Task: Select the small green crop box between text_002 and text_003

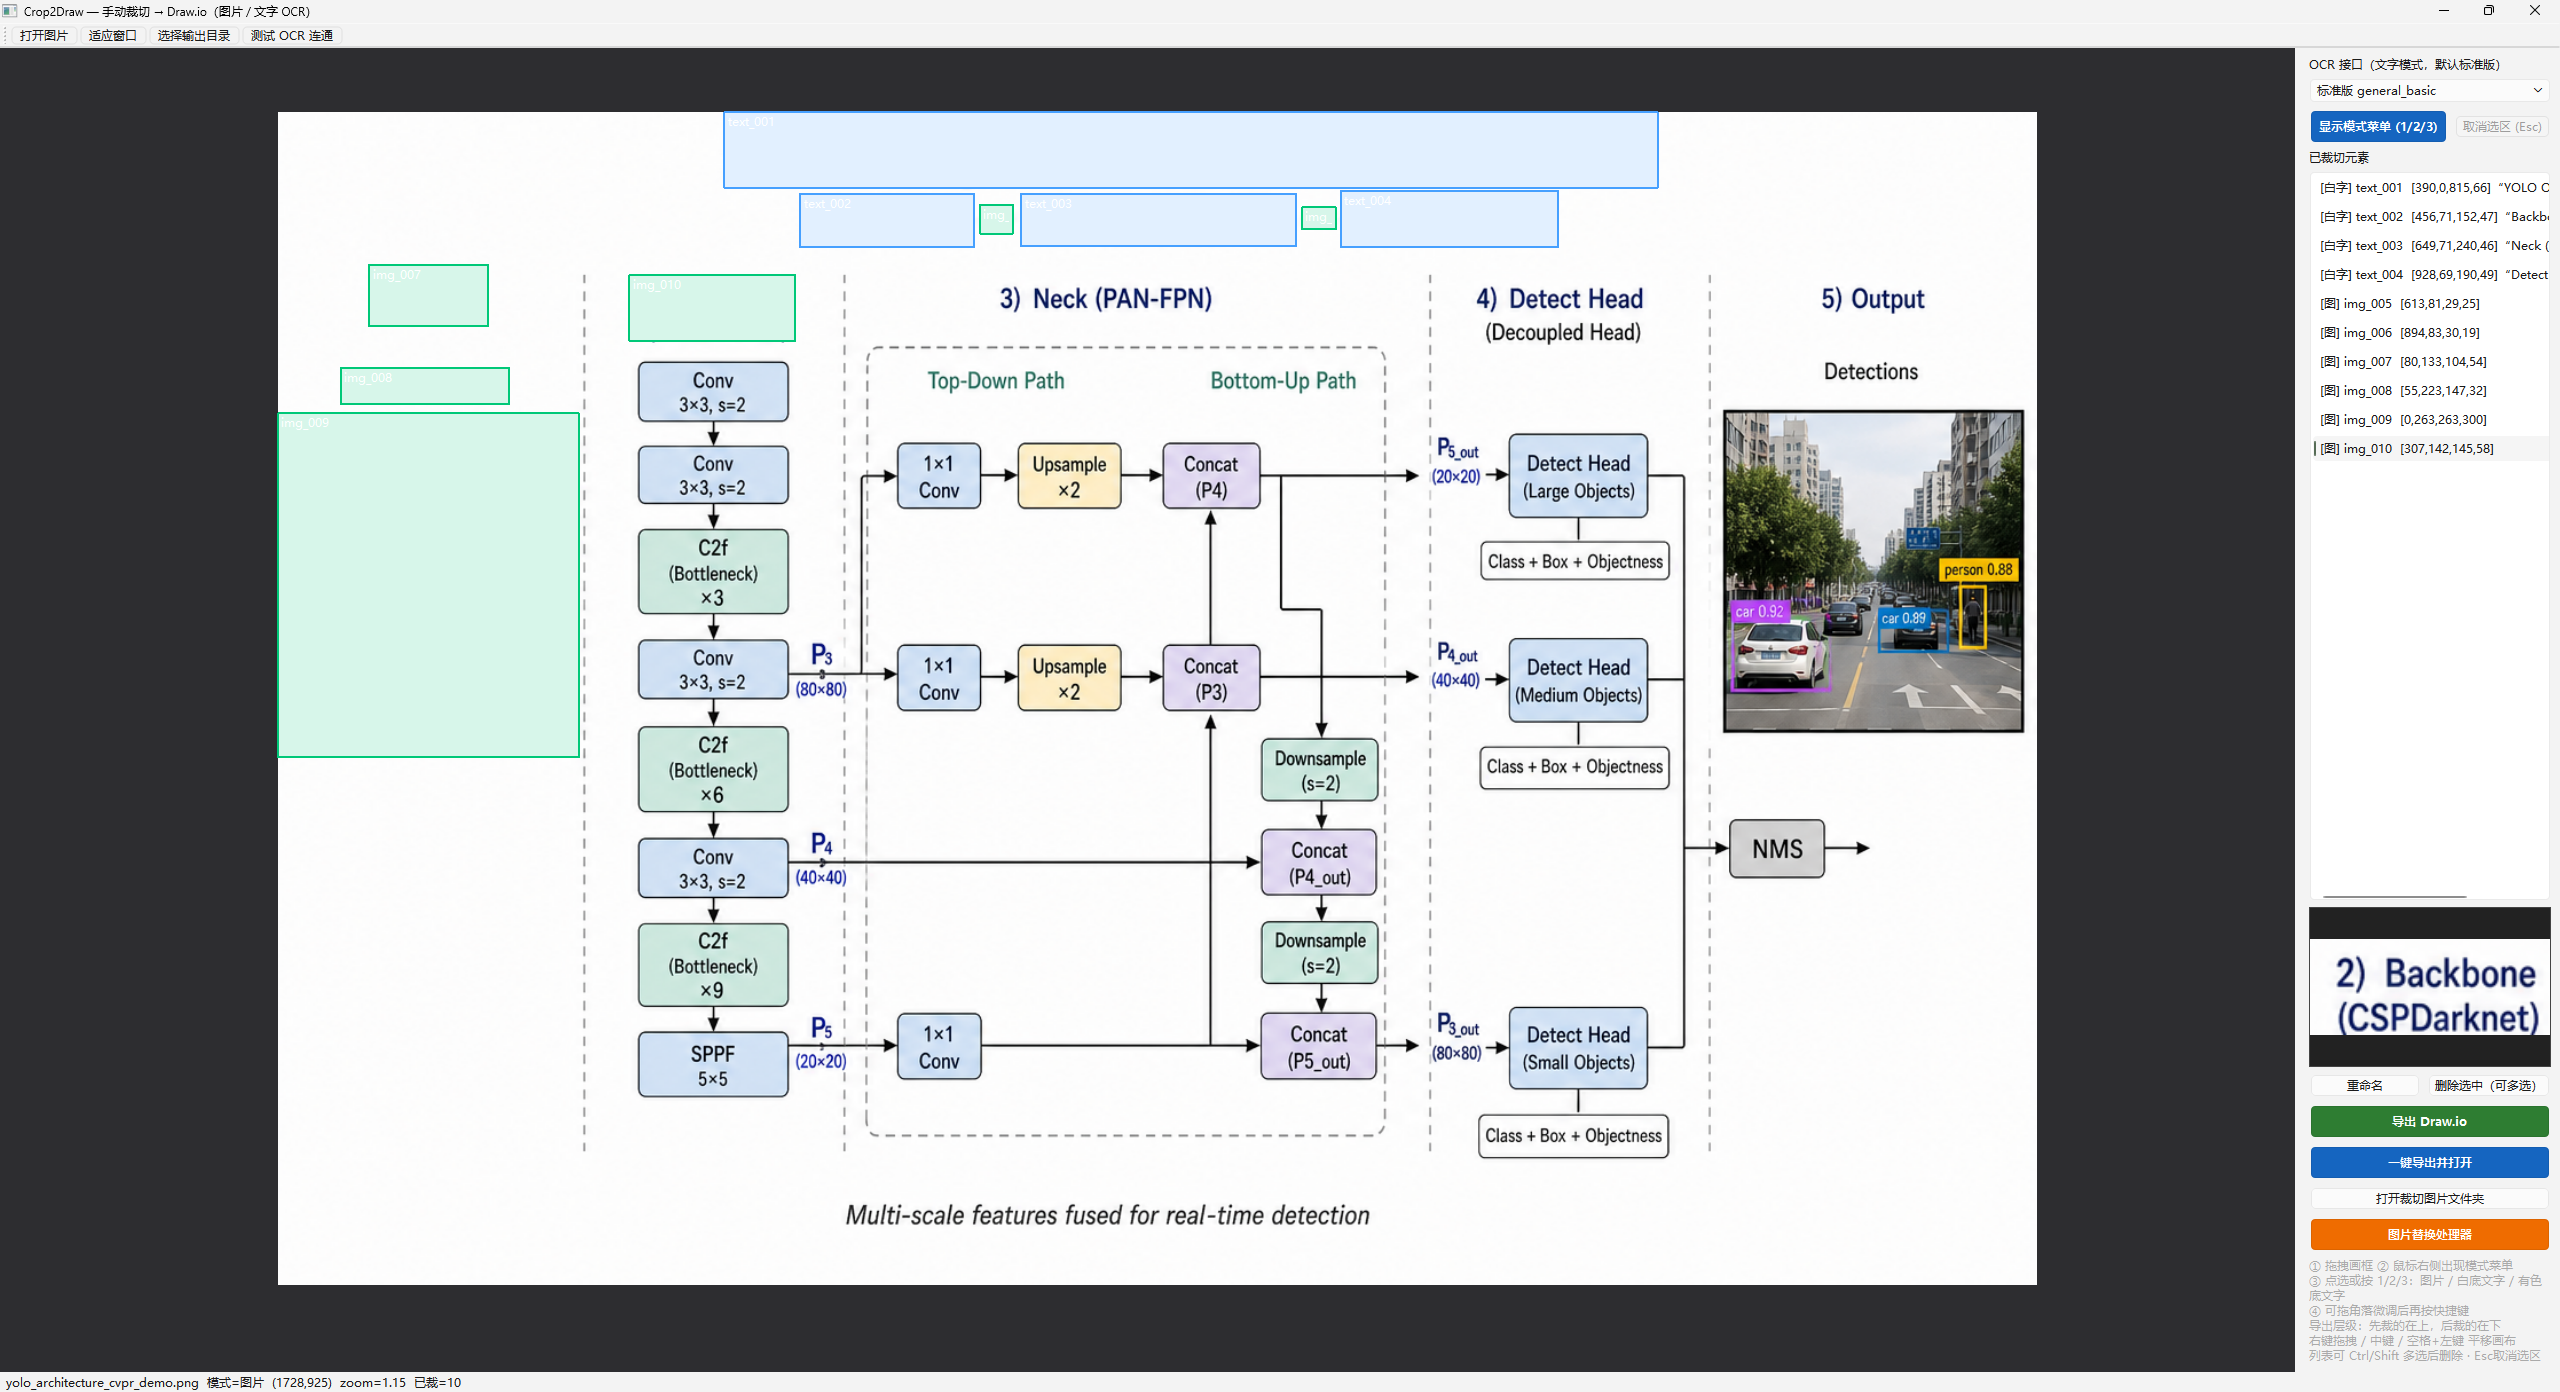Action: pos(996,219)
